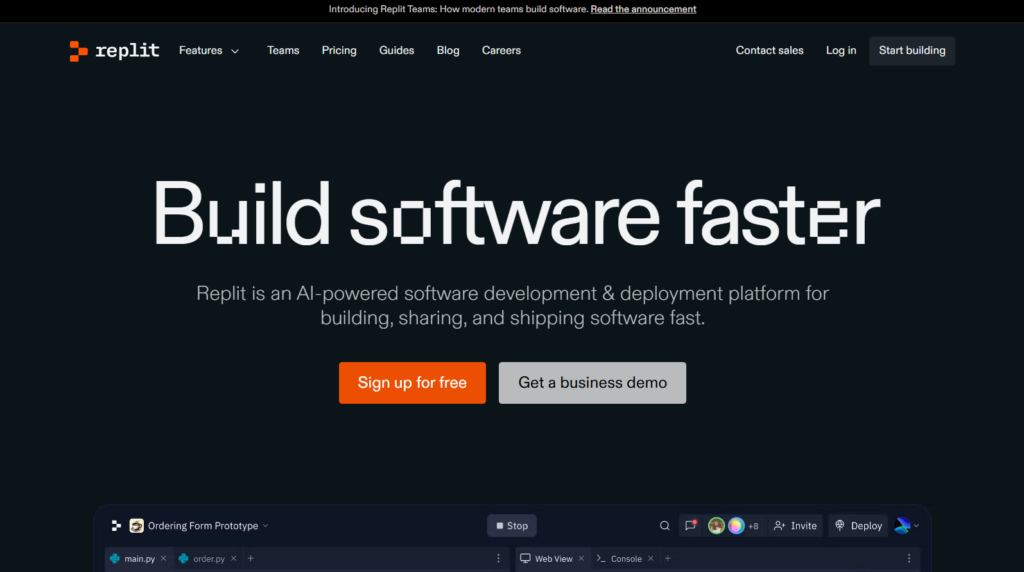Open the profile avatar dropdown next to Deploy

pyautogui.click(x=906, y=526)
